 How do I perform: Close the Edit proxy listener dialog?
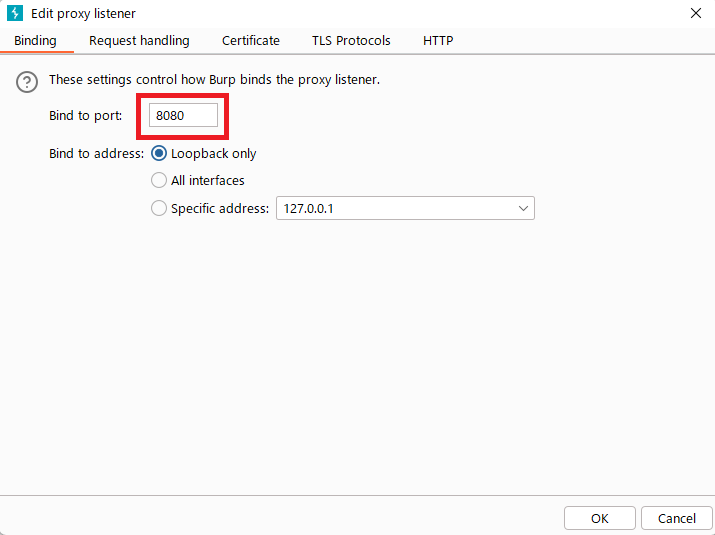coord(696,14)
